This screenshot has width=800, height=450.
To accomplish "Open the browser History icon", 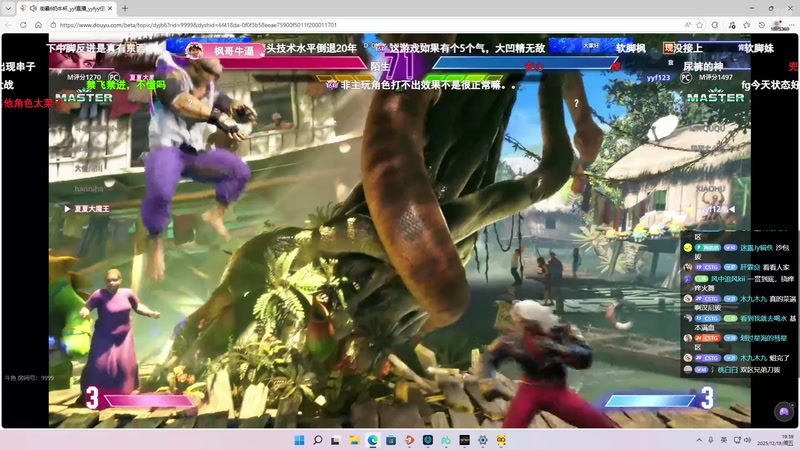I will [x=762, y=24].
